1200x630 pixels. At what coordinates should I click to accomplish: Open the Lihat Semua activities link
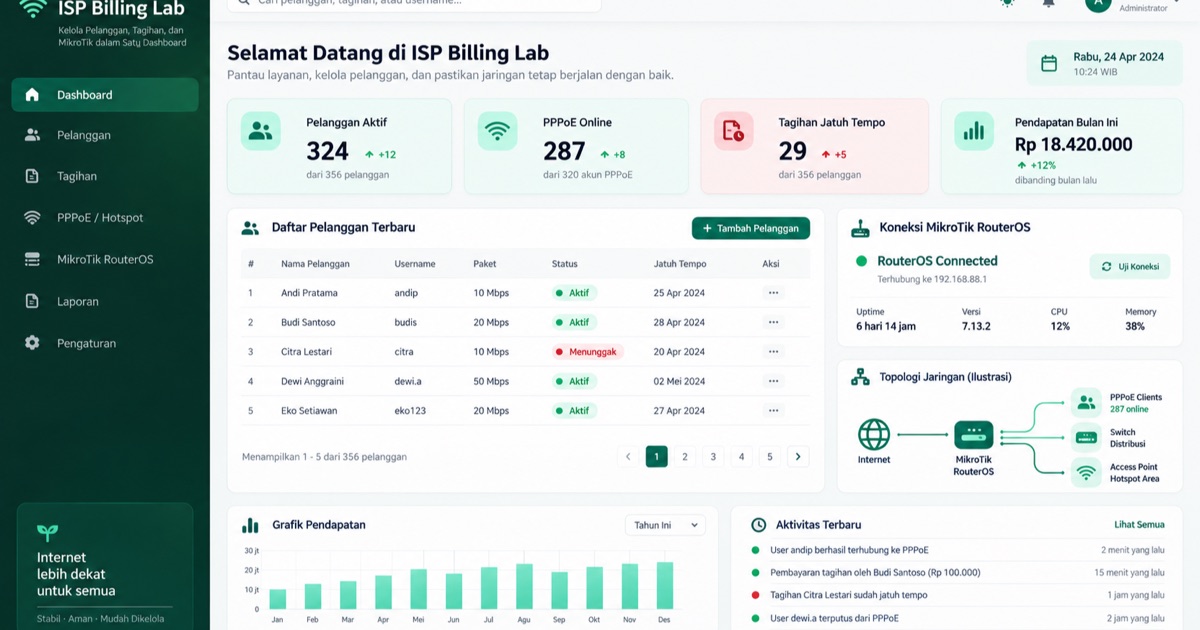pos(1139,525)
